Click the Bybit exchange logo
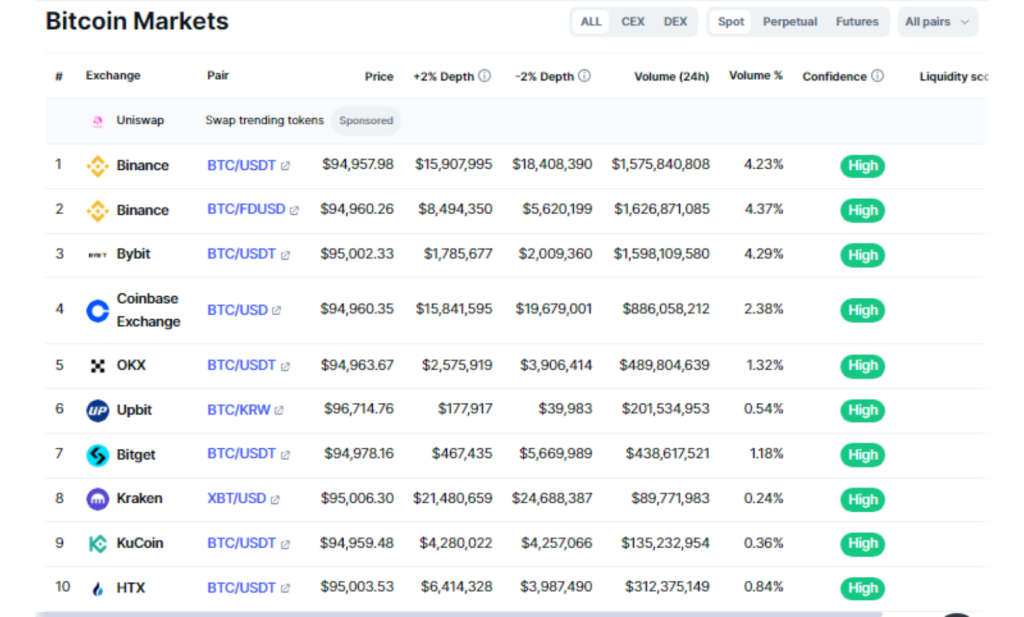 pyautogui.click(x=97, y=255)
